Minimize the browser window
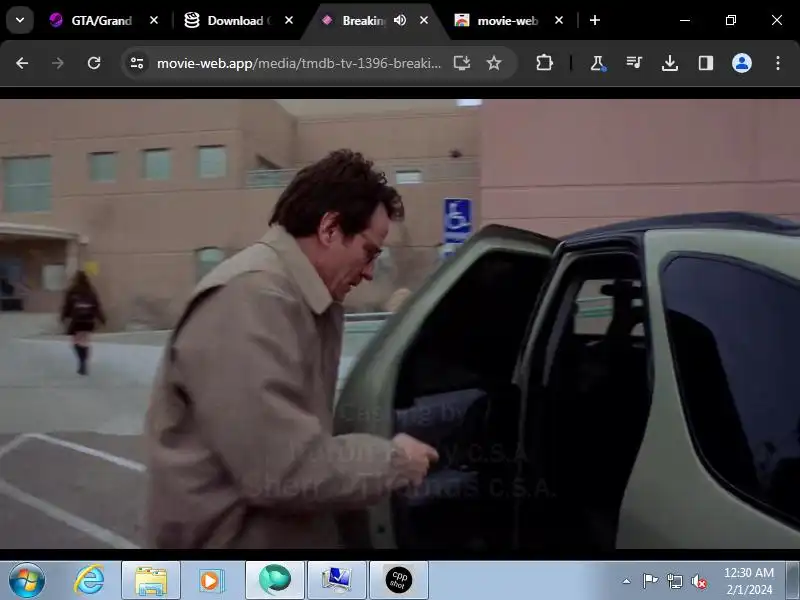Viewport: 800px width, 600px height. tap(685, 20)
